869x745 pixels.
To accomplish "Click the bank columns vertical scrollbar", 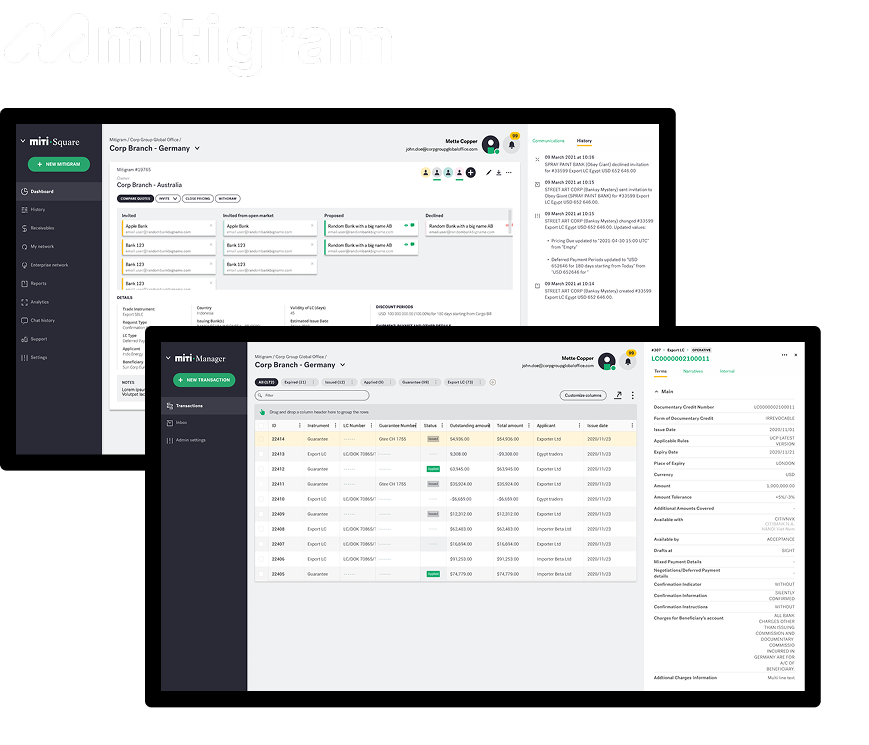I will 510,222.
